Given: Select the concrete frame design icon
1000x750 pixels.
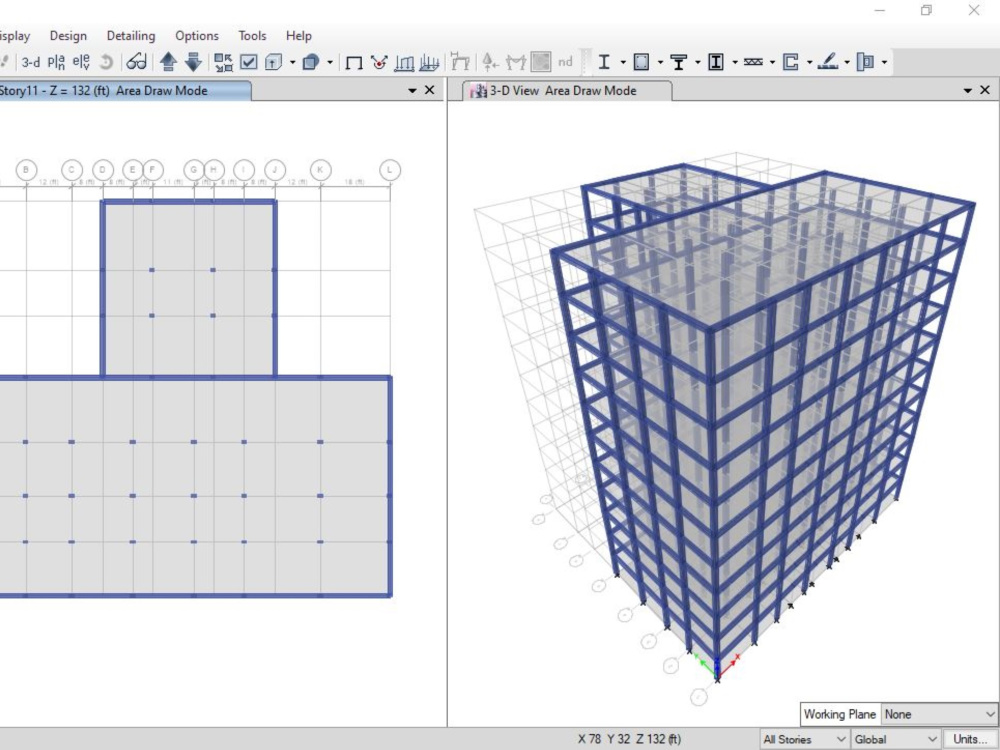Looking at the screenshot, I should coord(641,62).
